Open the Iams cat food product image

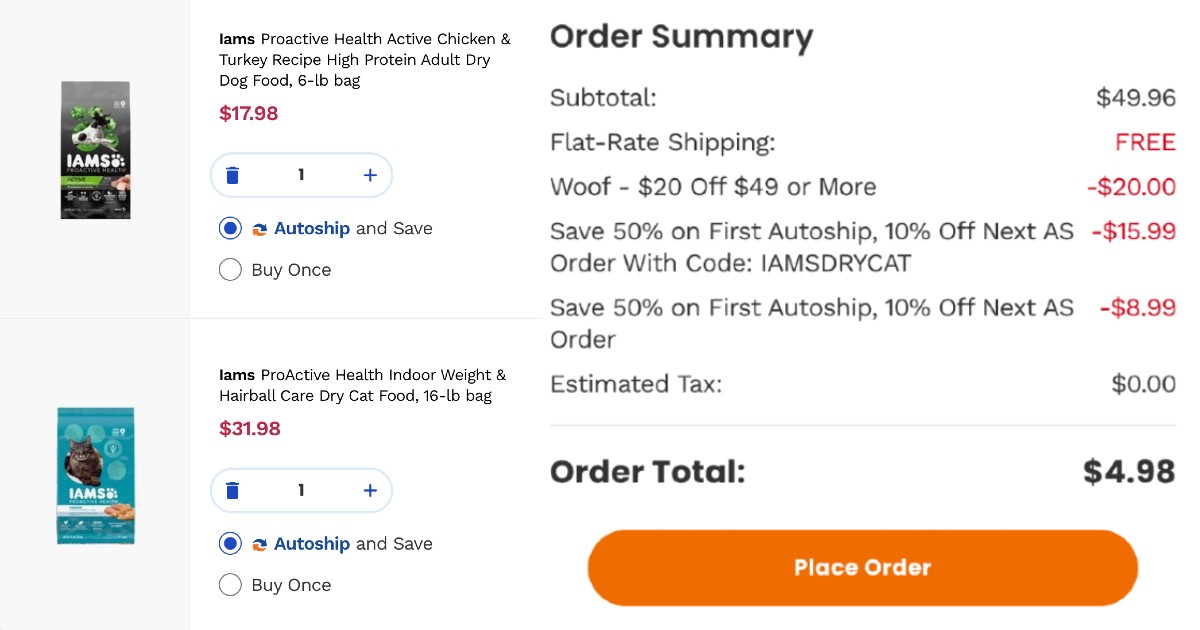pyautogui.click(x=95, y=475)
